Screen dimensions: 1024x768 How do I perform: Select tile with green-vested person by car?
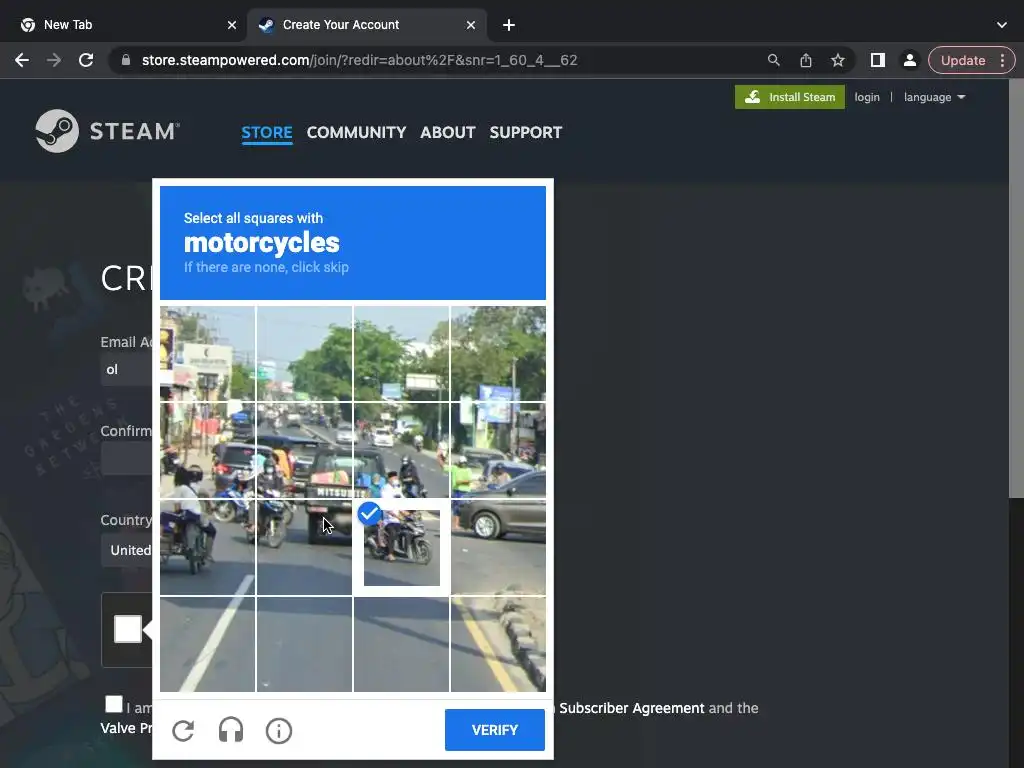tap(498, 451)
